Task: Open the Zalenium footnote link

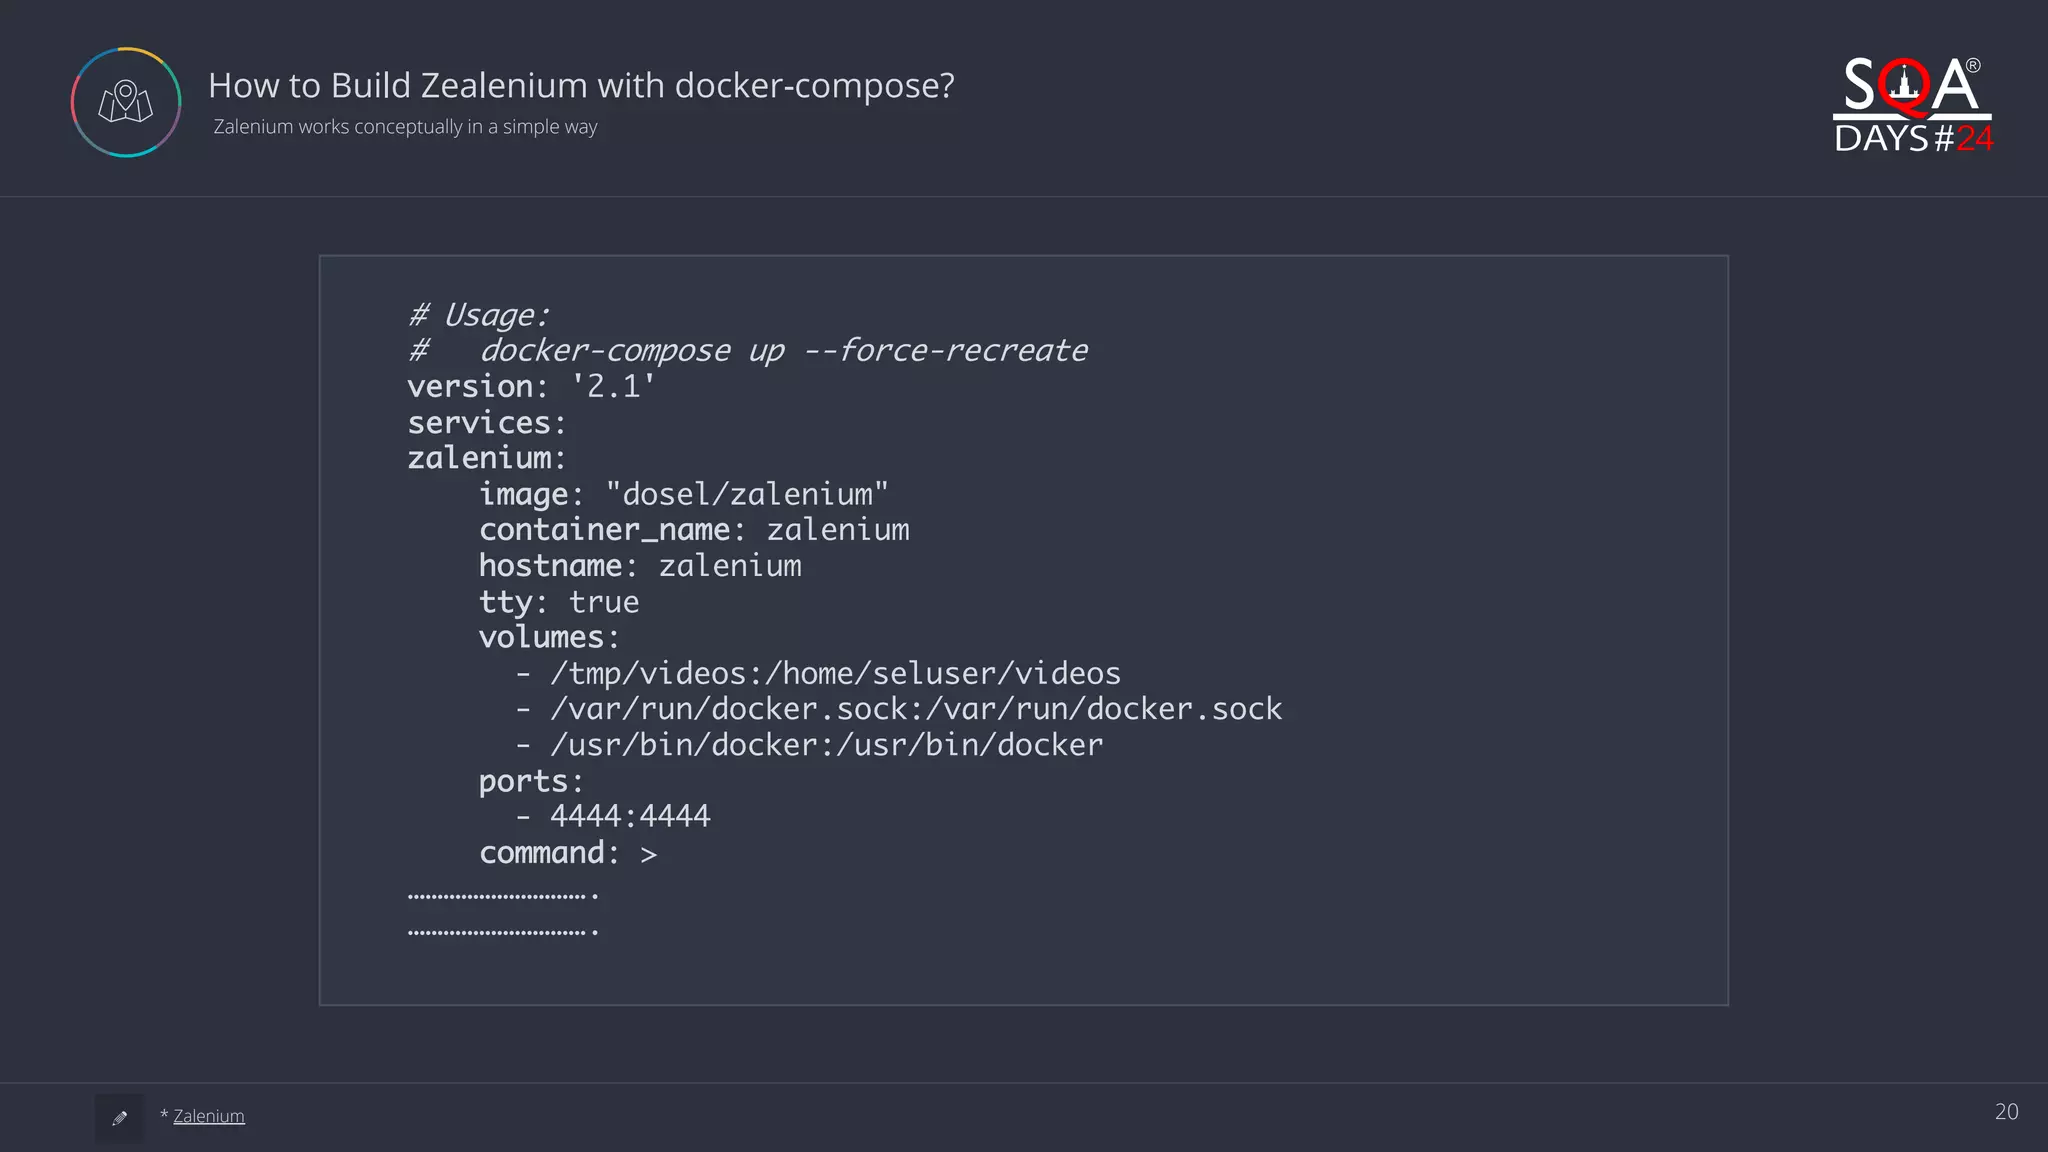Action: 208,1116
